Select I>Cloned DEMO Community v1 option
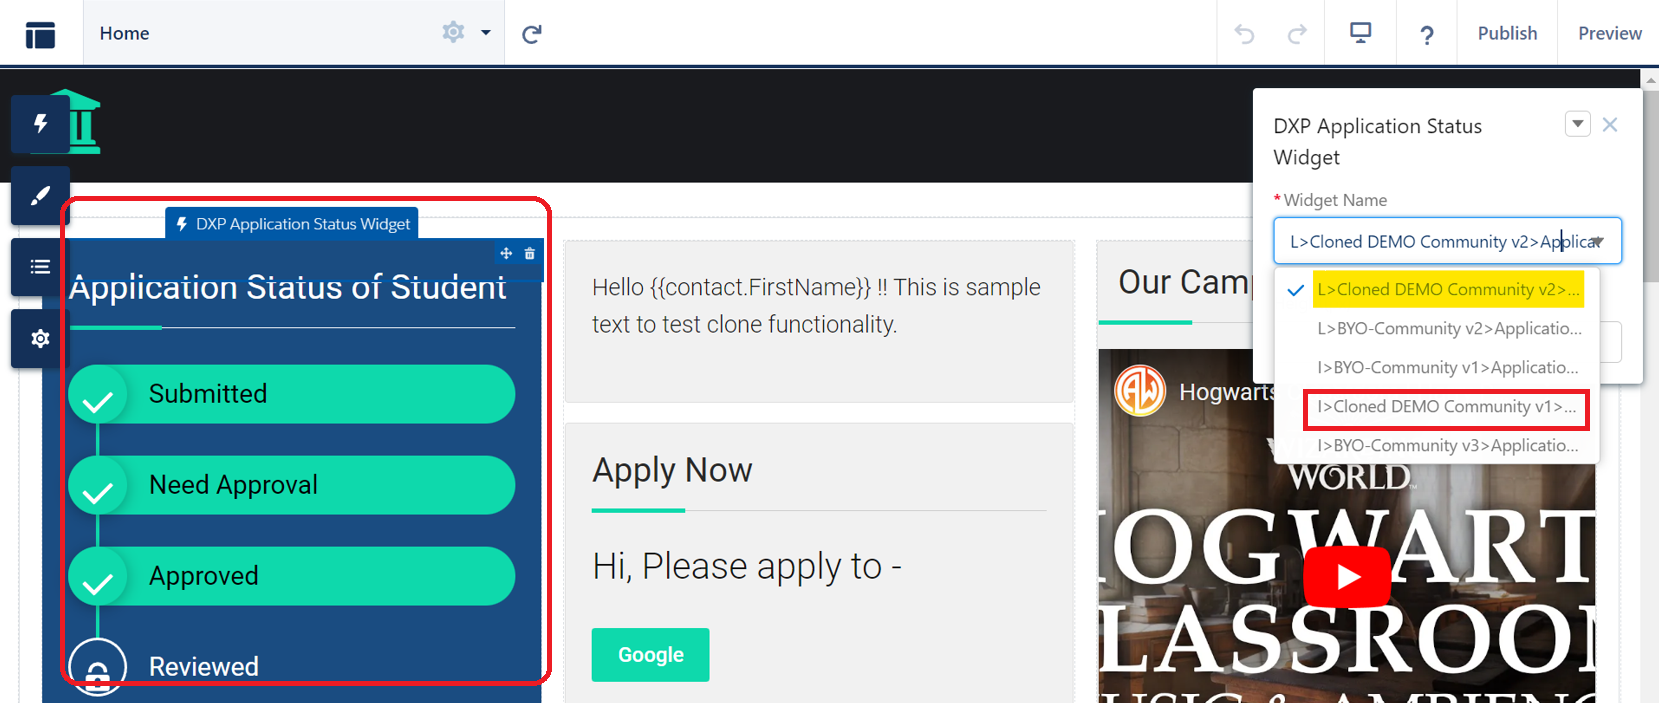 pyautogui.click(x=1445, y=407)
